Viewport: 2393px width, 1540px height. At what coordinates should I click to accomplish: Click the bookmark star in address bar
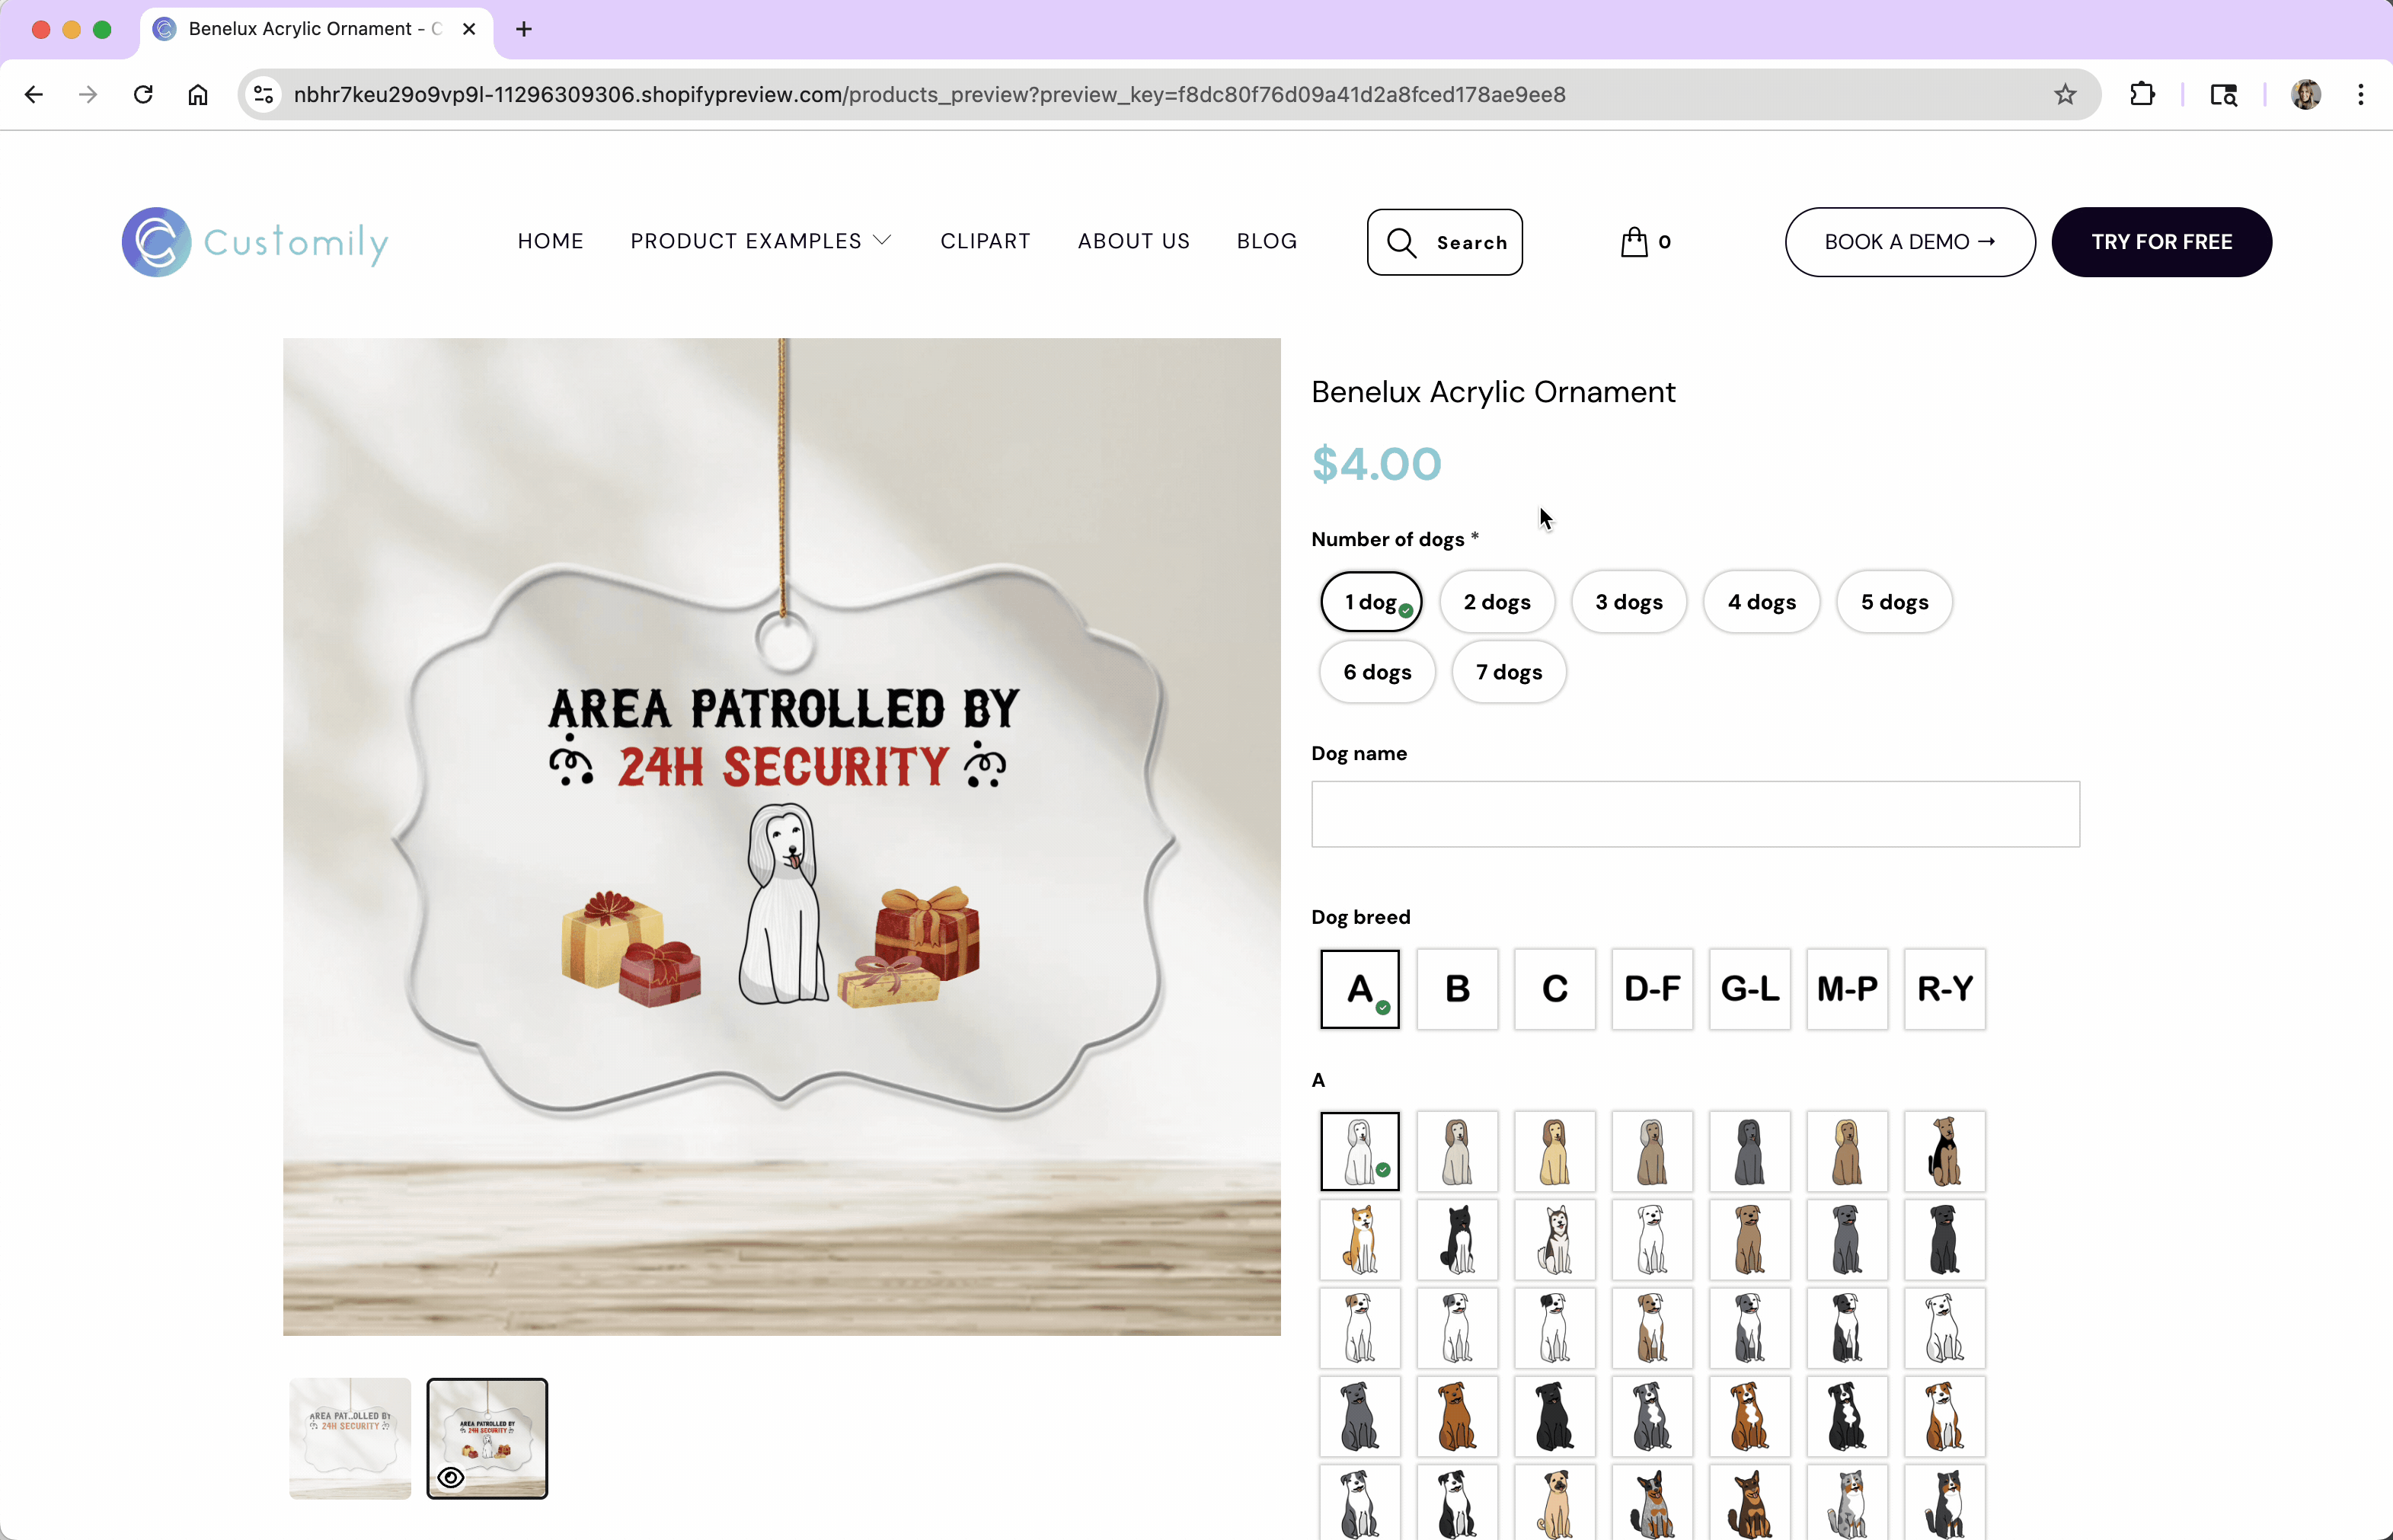(2065, 95)
